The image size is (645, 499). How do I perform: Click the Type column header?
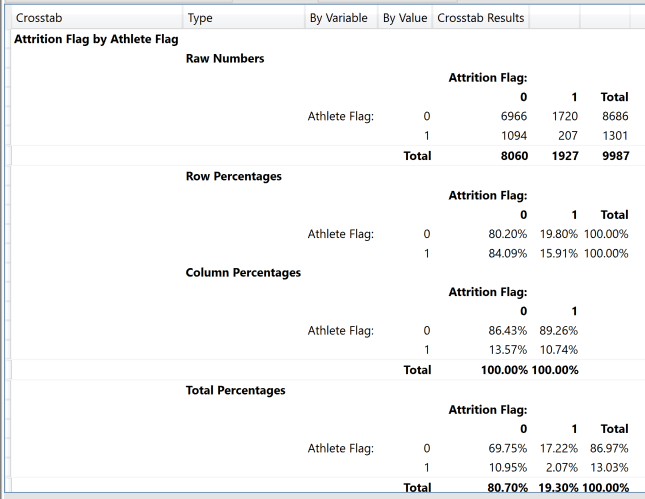click(x=244, y=18)
